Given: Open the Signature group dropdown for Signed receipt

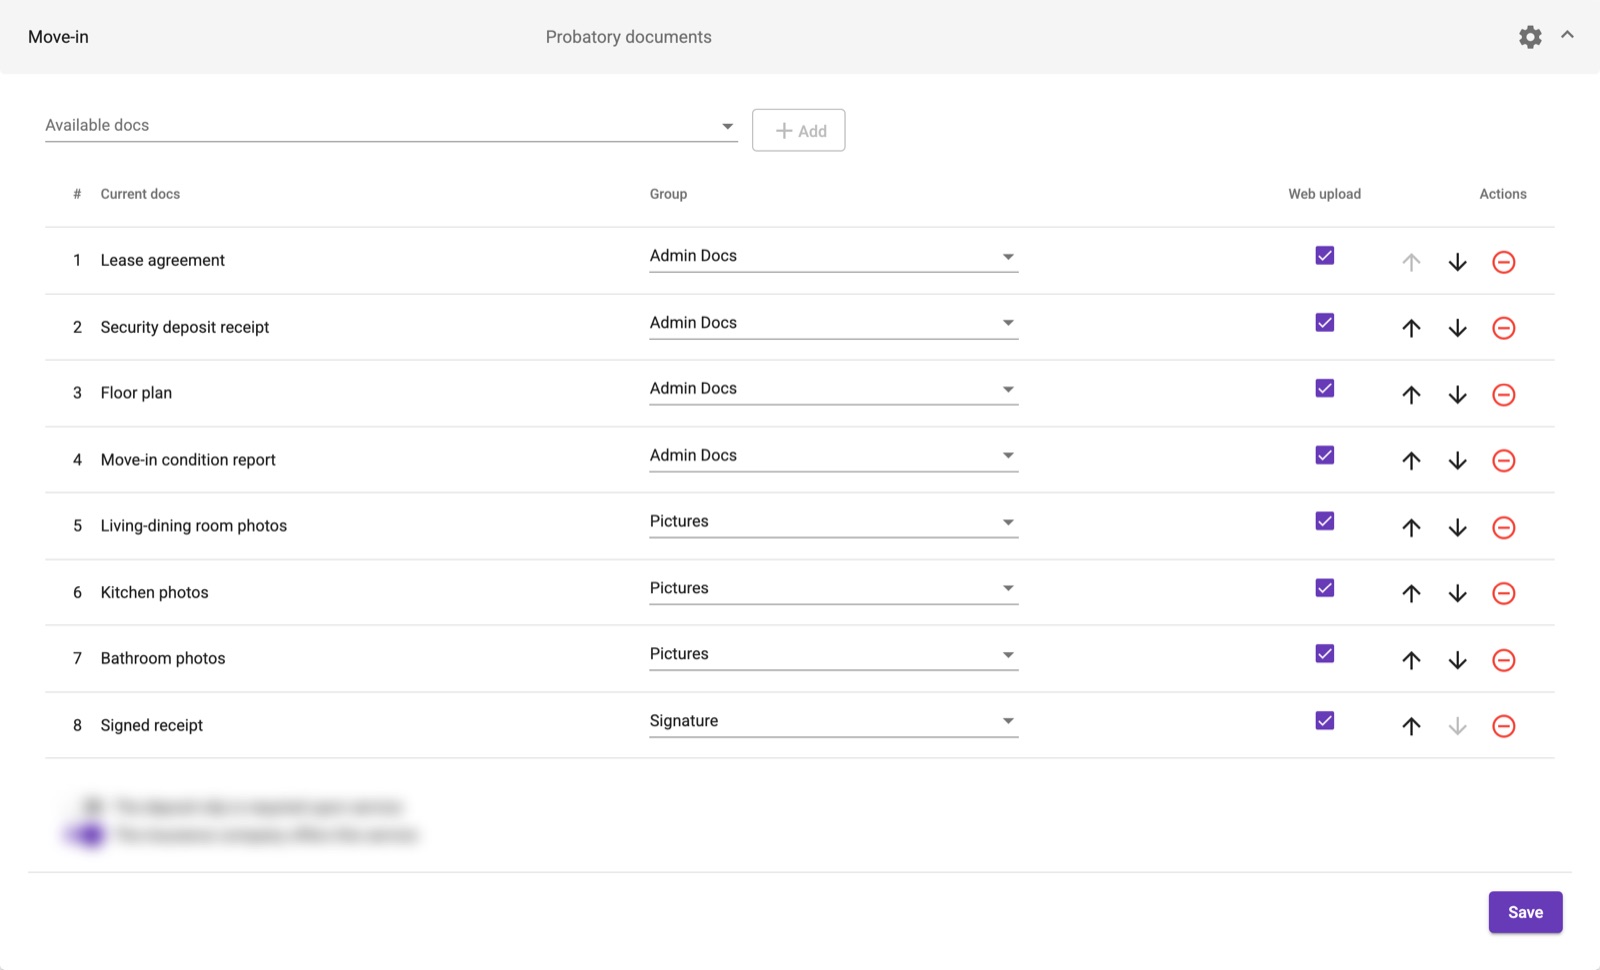Looking at the screenshot, I should pyautogui.click(x=834, y=721).
